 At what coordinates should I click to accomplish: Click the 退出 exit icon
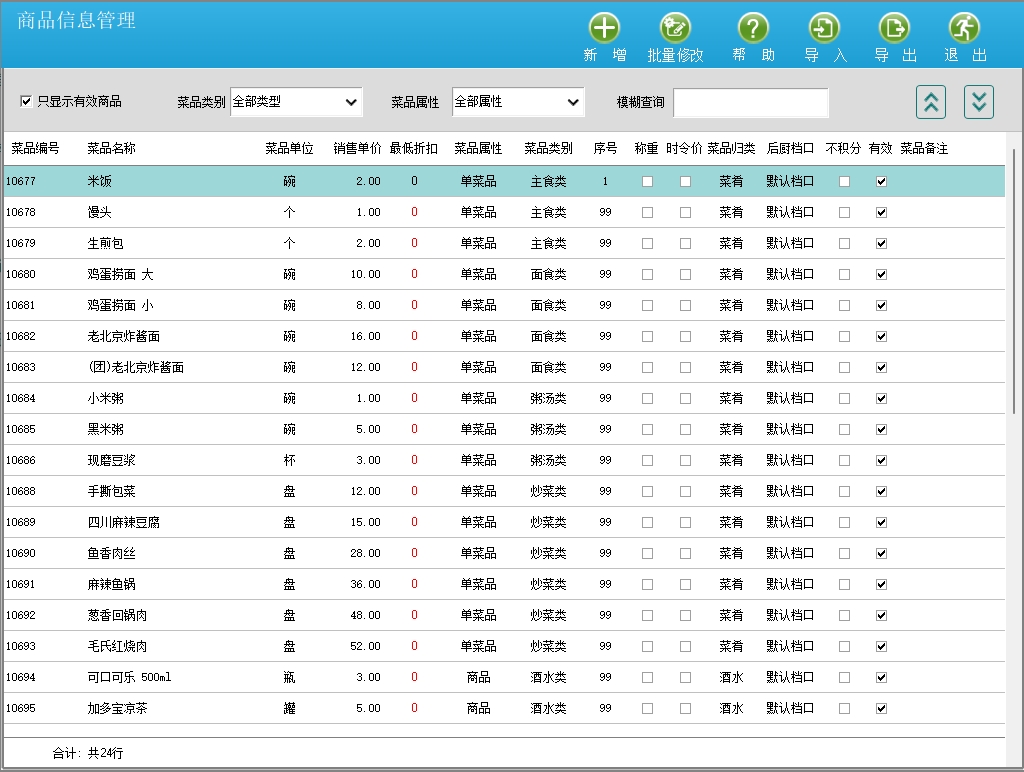point(964,29)
